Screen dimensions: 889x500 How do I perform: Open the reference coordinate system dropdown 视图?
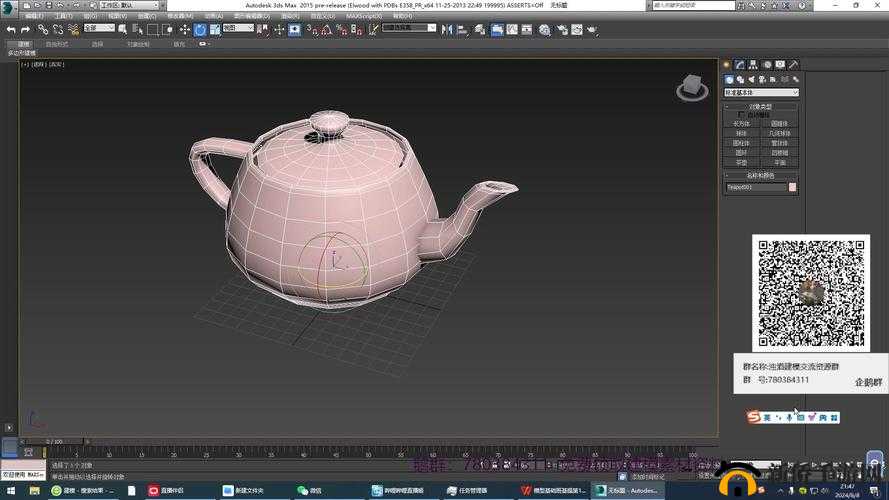tap(238, 28)
